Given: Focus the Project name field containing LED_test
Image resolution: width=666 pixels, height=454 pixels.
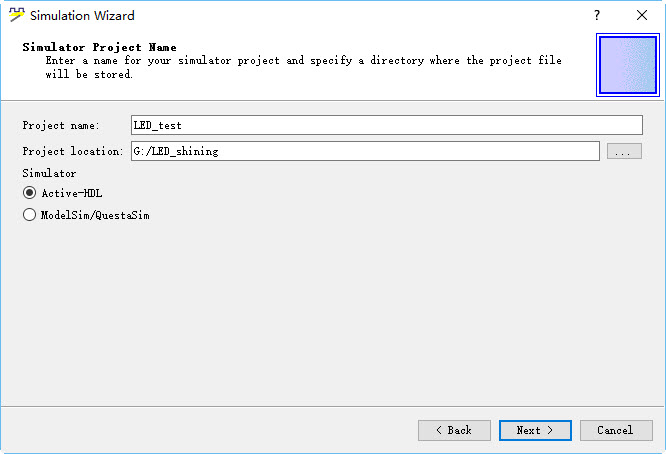Looking at the screenshot, I should coord(387,125).
